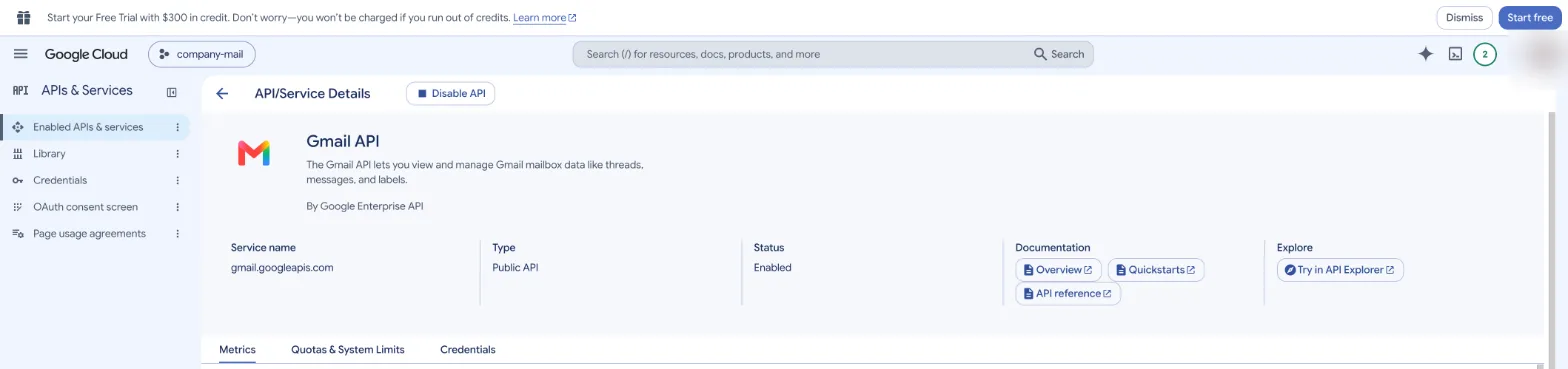Open the Overview documentation link
Screen dimensions: 1568x369
(1059, 270)
